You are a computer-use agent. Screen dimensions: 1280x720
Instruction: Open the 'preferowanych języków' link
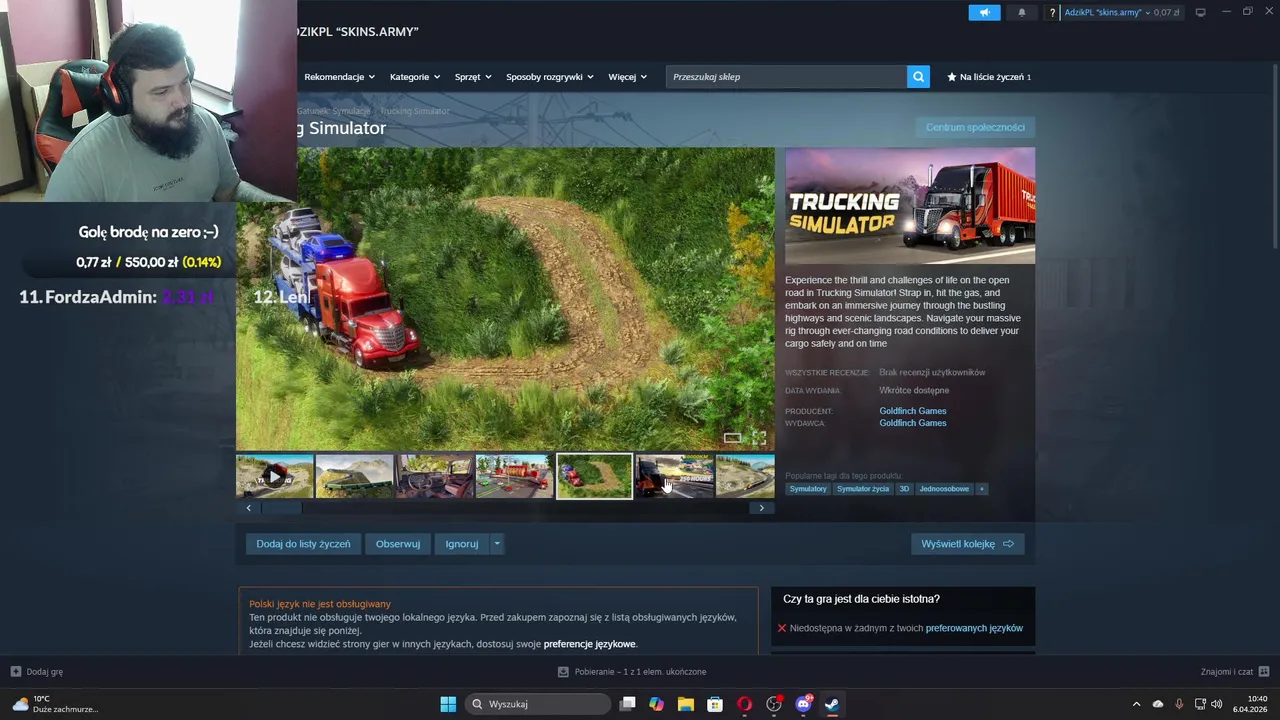pos(974,628)
